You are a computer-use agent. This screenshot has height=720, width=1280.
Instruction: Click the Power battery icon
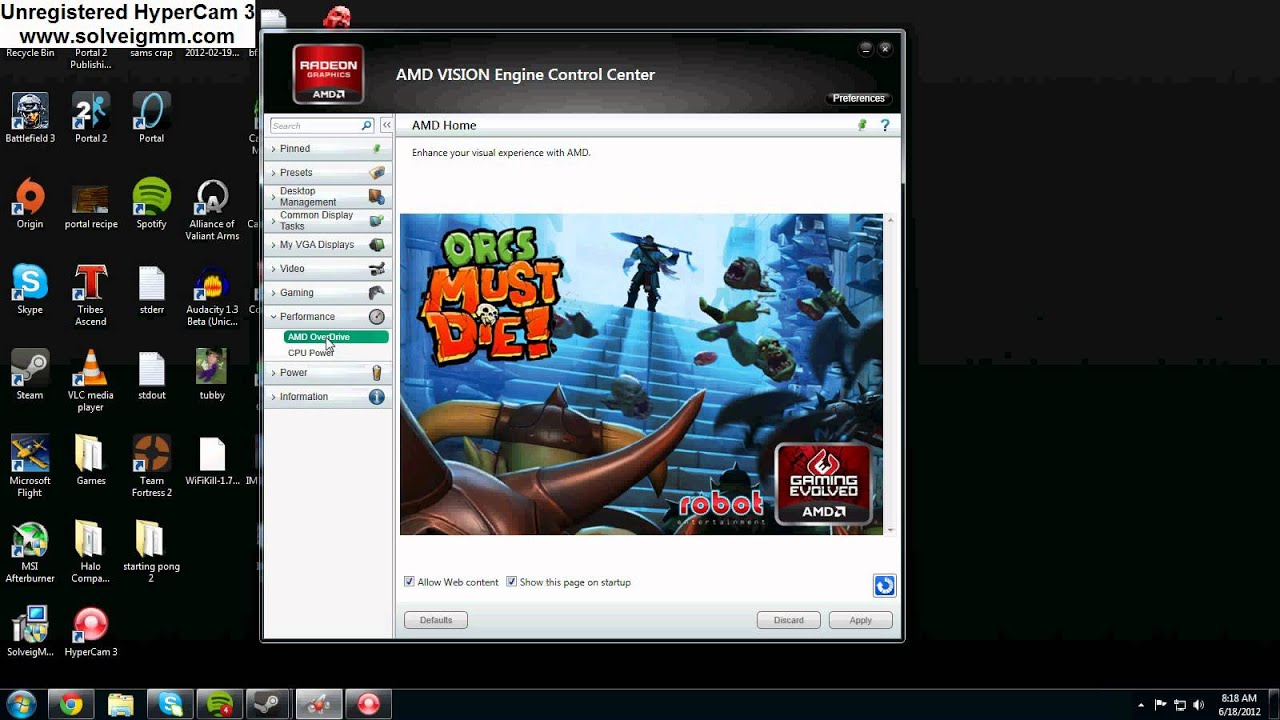pyautogui.click(x=377, y=373)
